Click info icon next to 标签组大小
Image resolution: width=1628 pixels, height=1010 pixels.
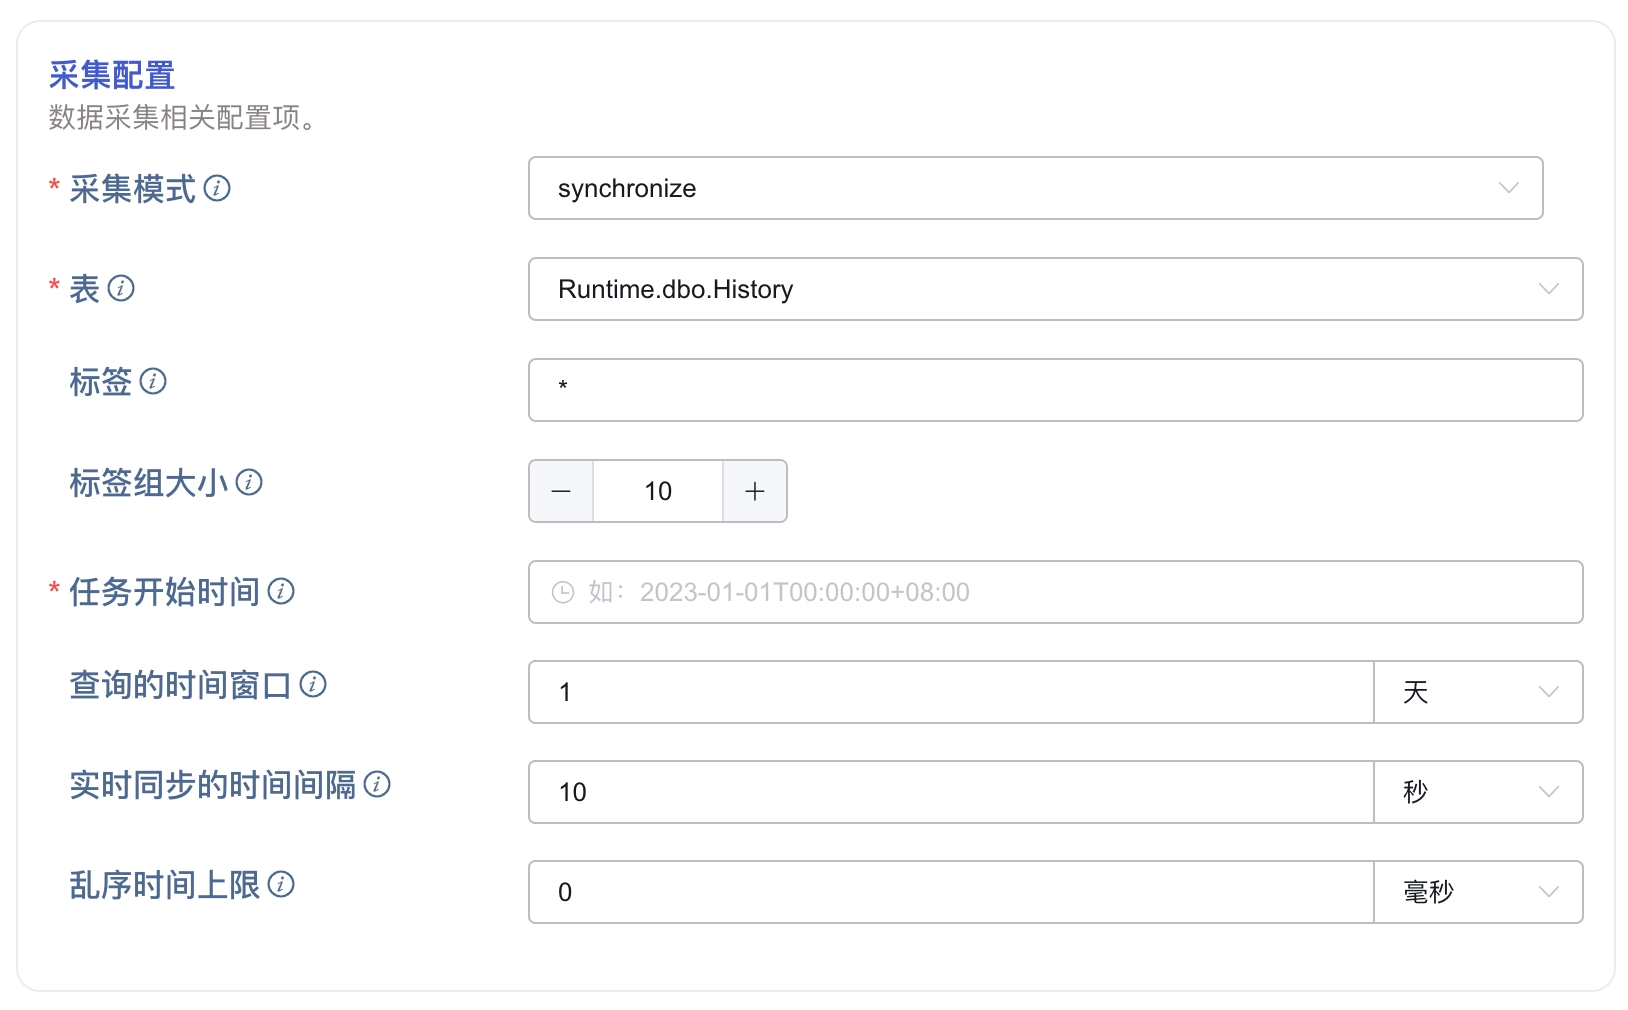249,482
